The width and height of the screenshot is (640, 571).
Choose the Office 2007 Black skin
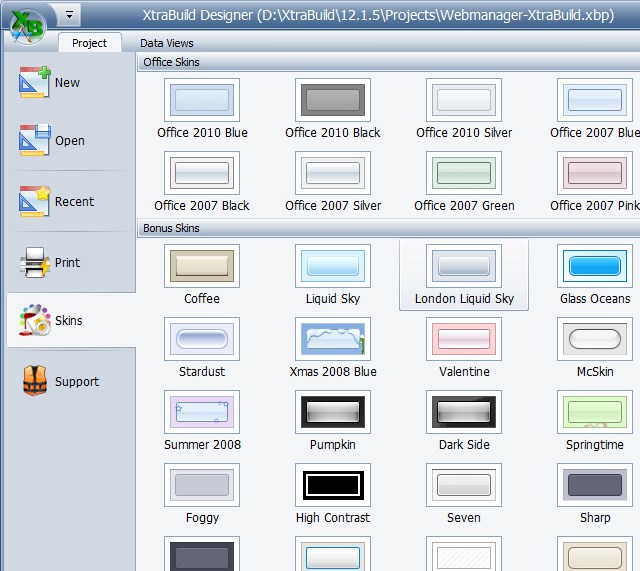click(x=202, y=182)
